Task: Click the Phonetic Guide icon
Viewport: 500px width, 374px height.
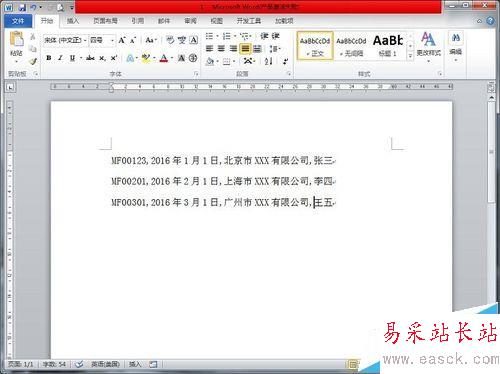Action: 182,40
